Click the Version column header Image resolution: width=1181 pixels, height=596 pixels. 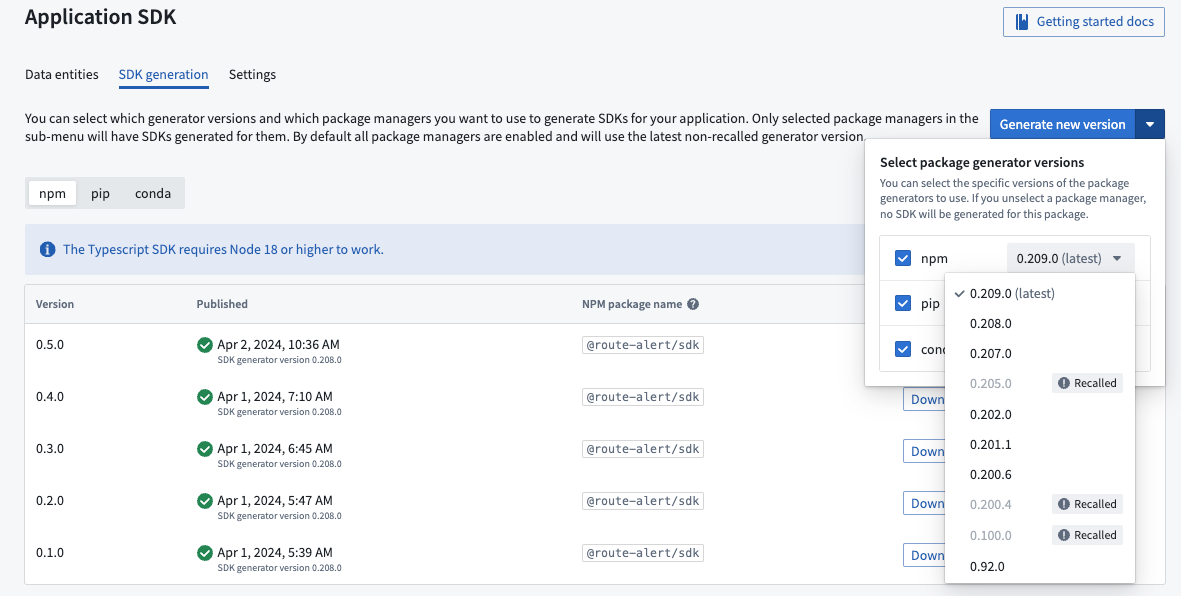pos(55,304)
